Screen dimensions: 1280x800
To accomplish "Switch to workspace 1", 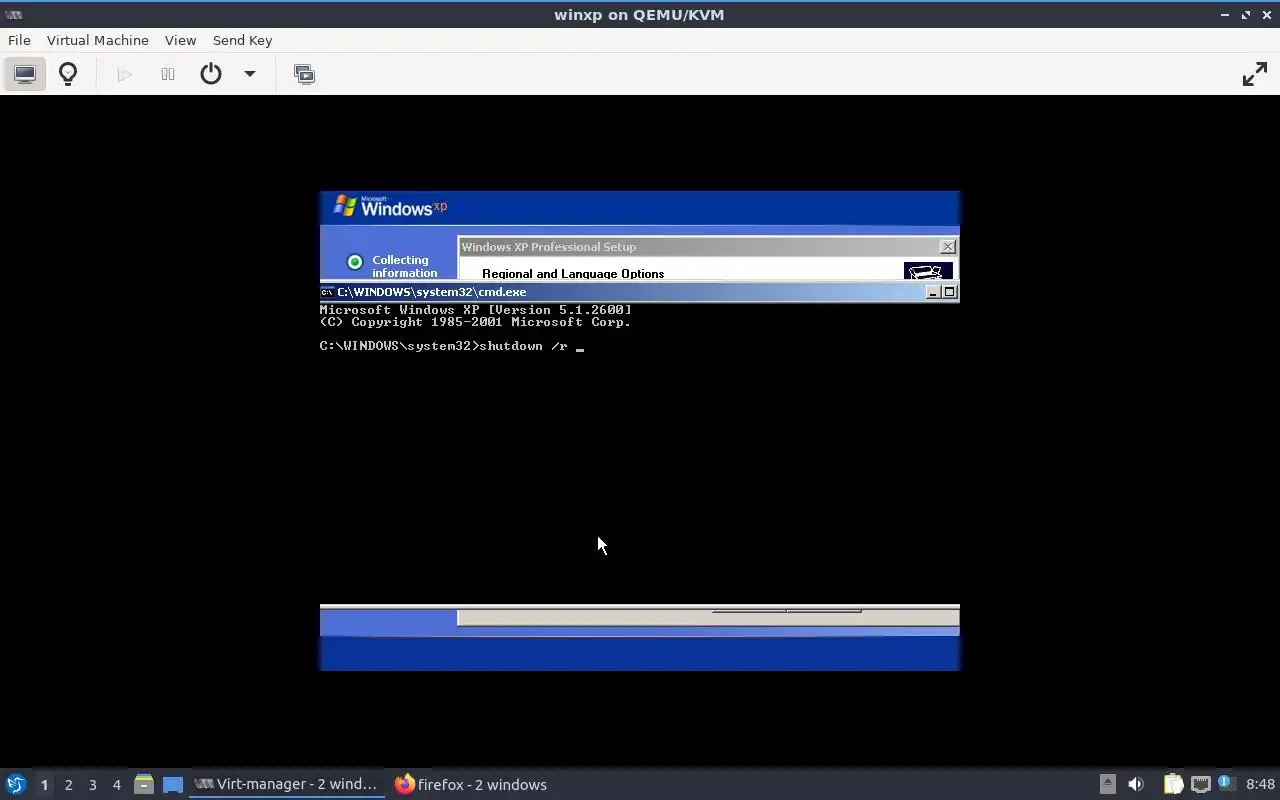I will [44, 785].
